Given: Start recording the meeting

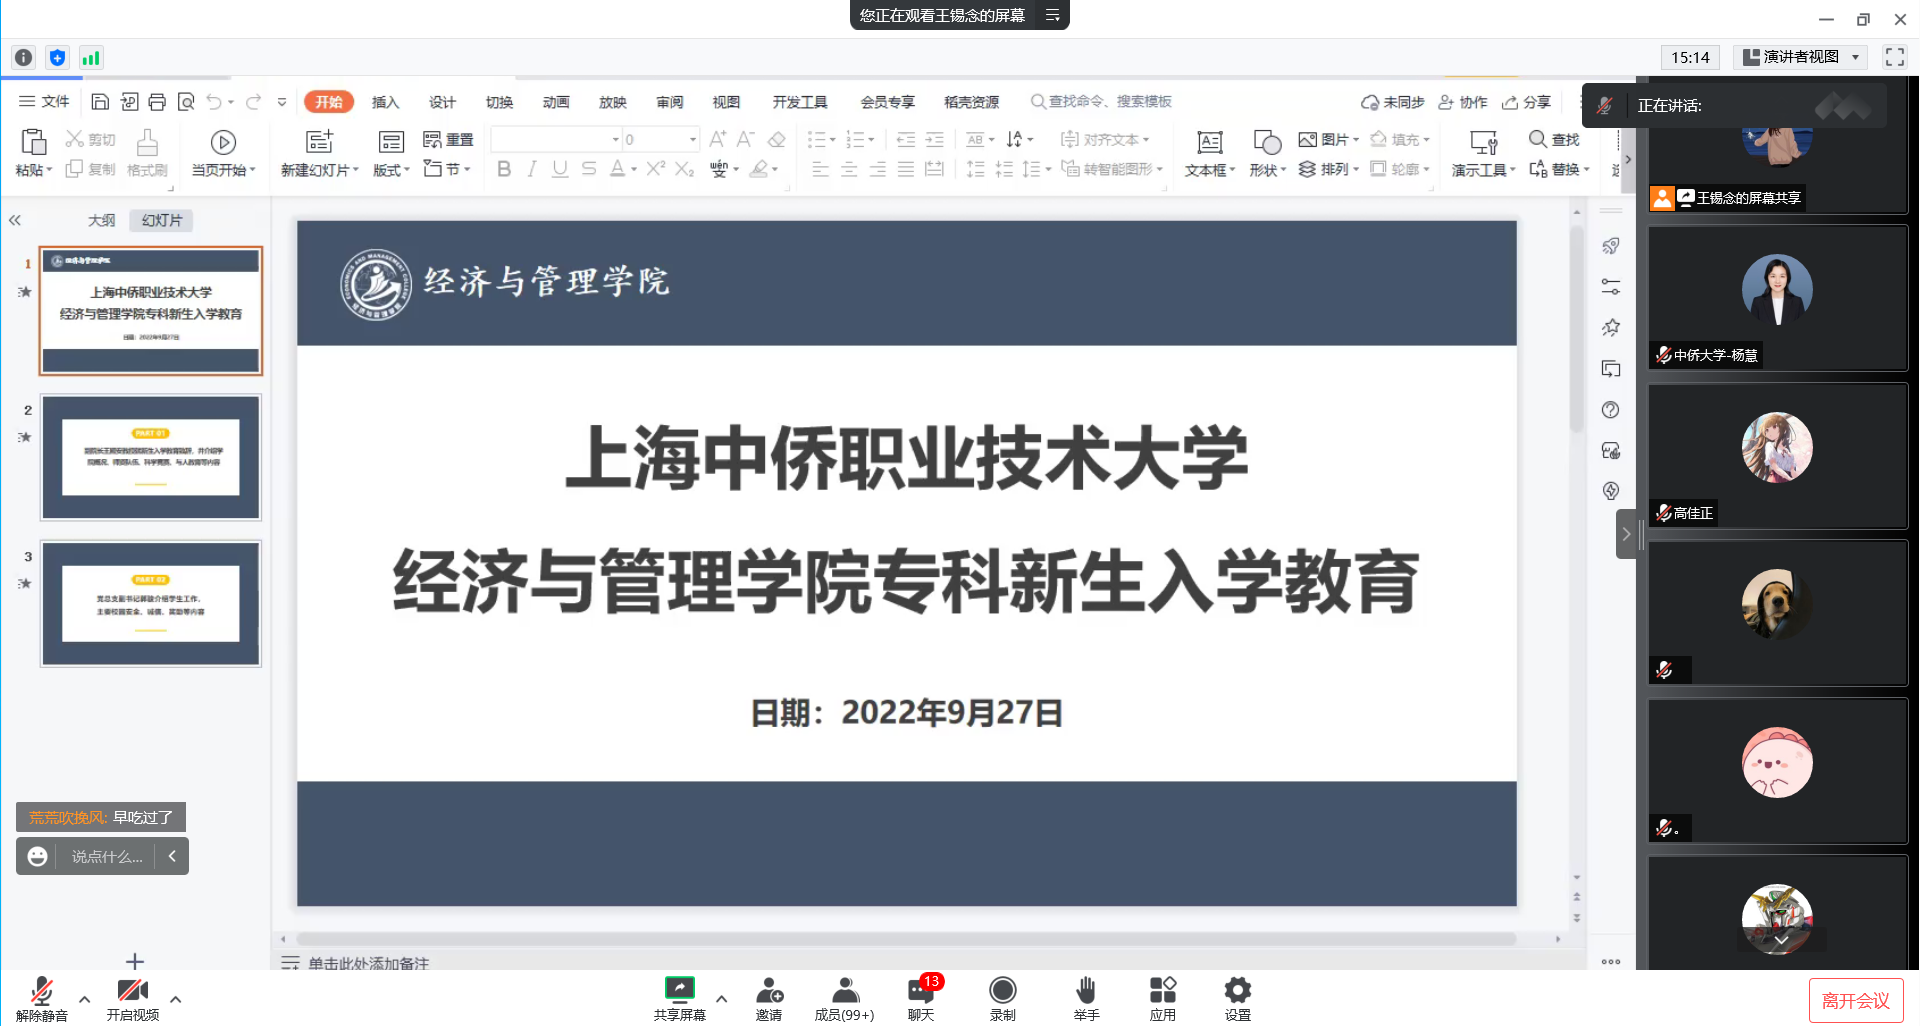Looking at the screenshot, I should (1002, 991).
